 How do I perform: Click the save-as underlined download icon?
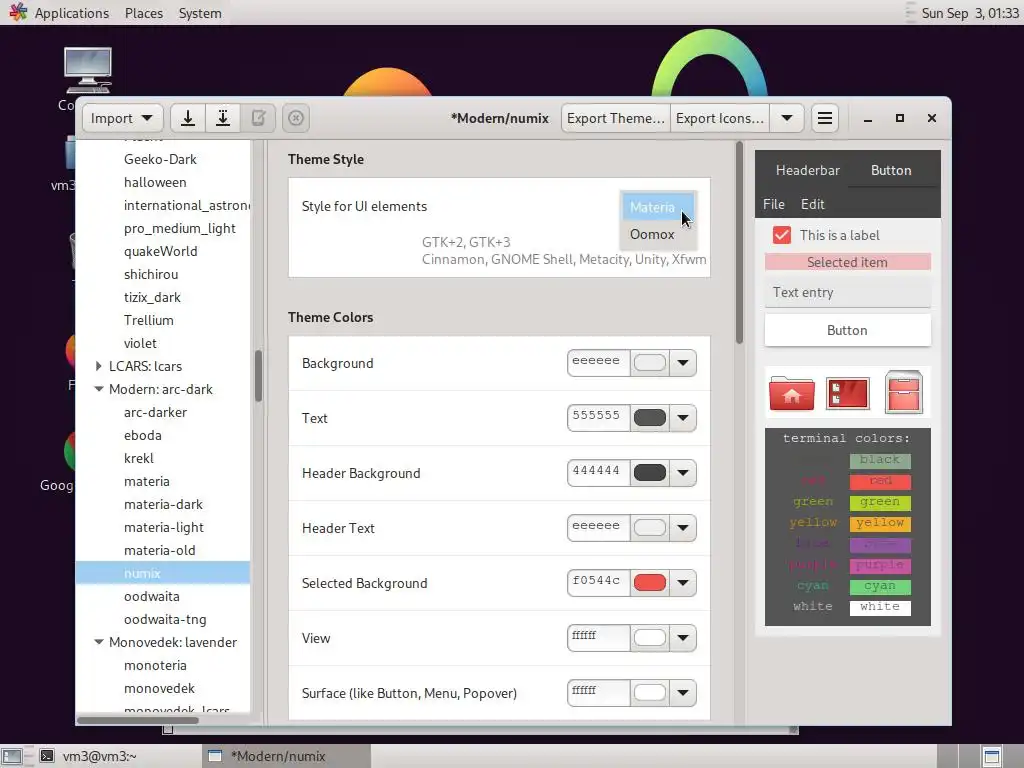click(223, 118)
